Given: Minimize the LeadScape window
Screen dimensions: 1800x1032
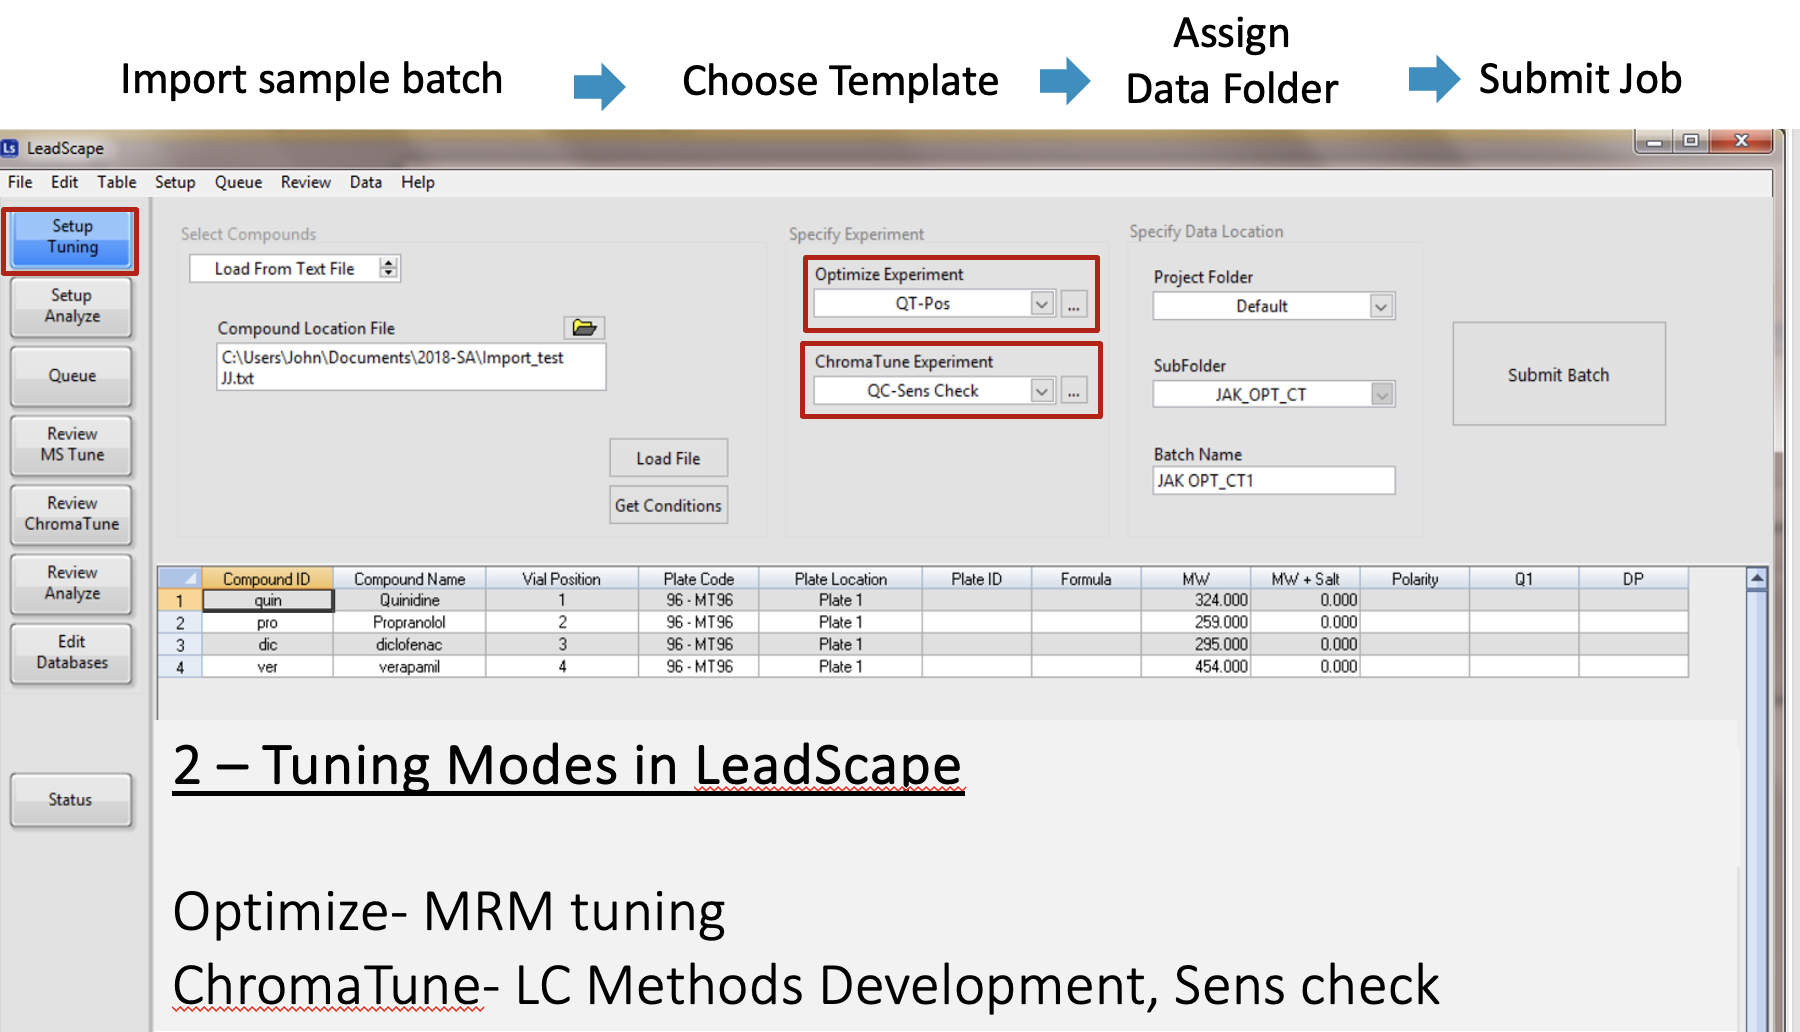Looking at the screenshot, I should click(x=1654, y=142).
